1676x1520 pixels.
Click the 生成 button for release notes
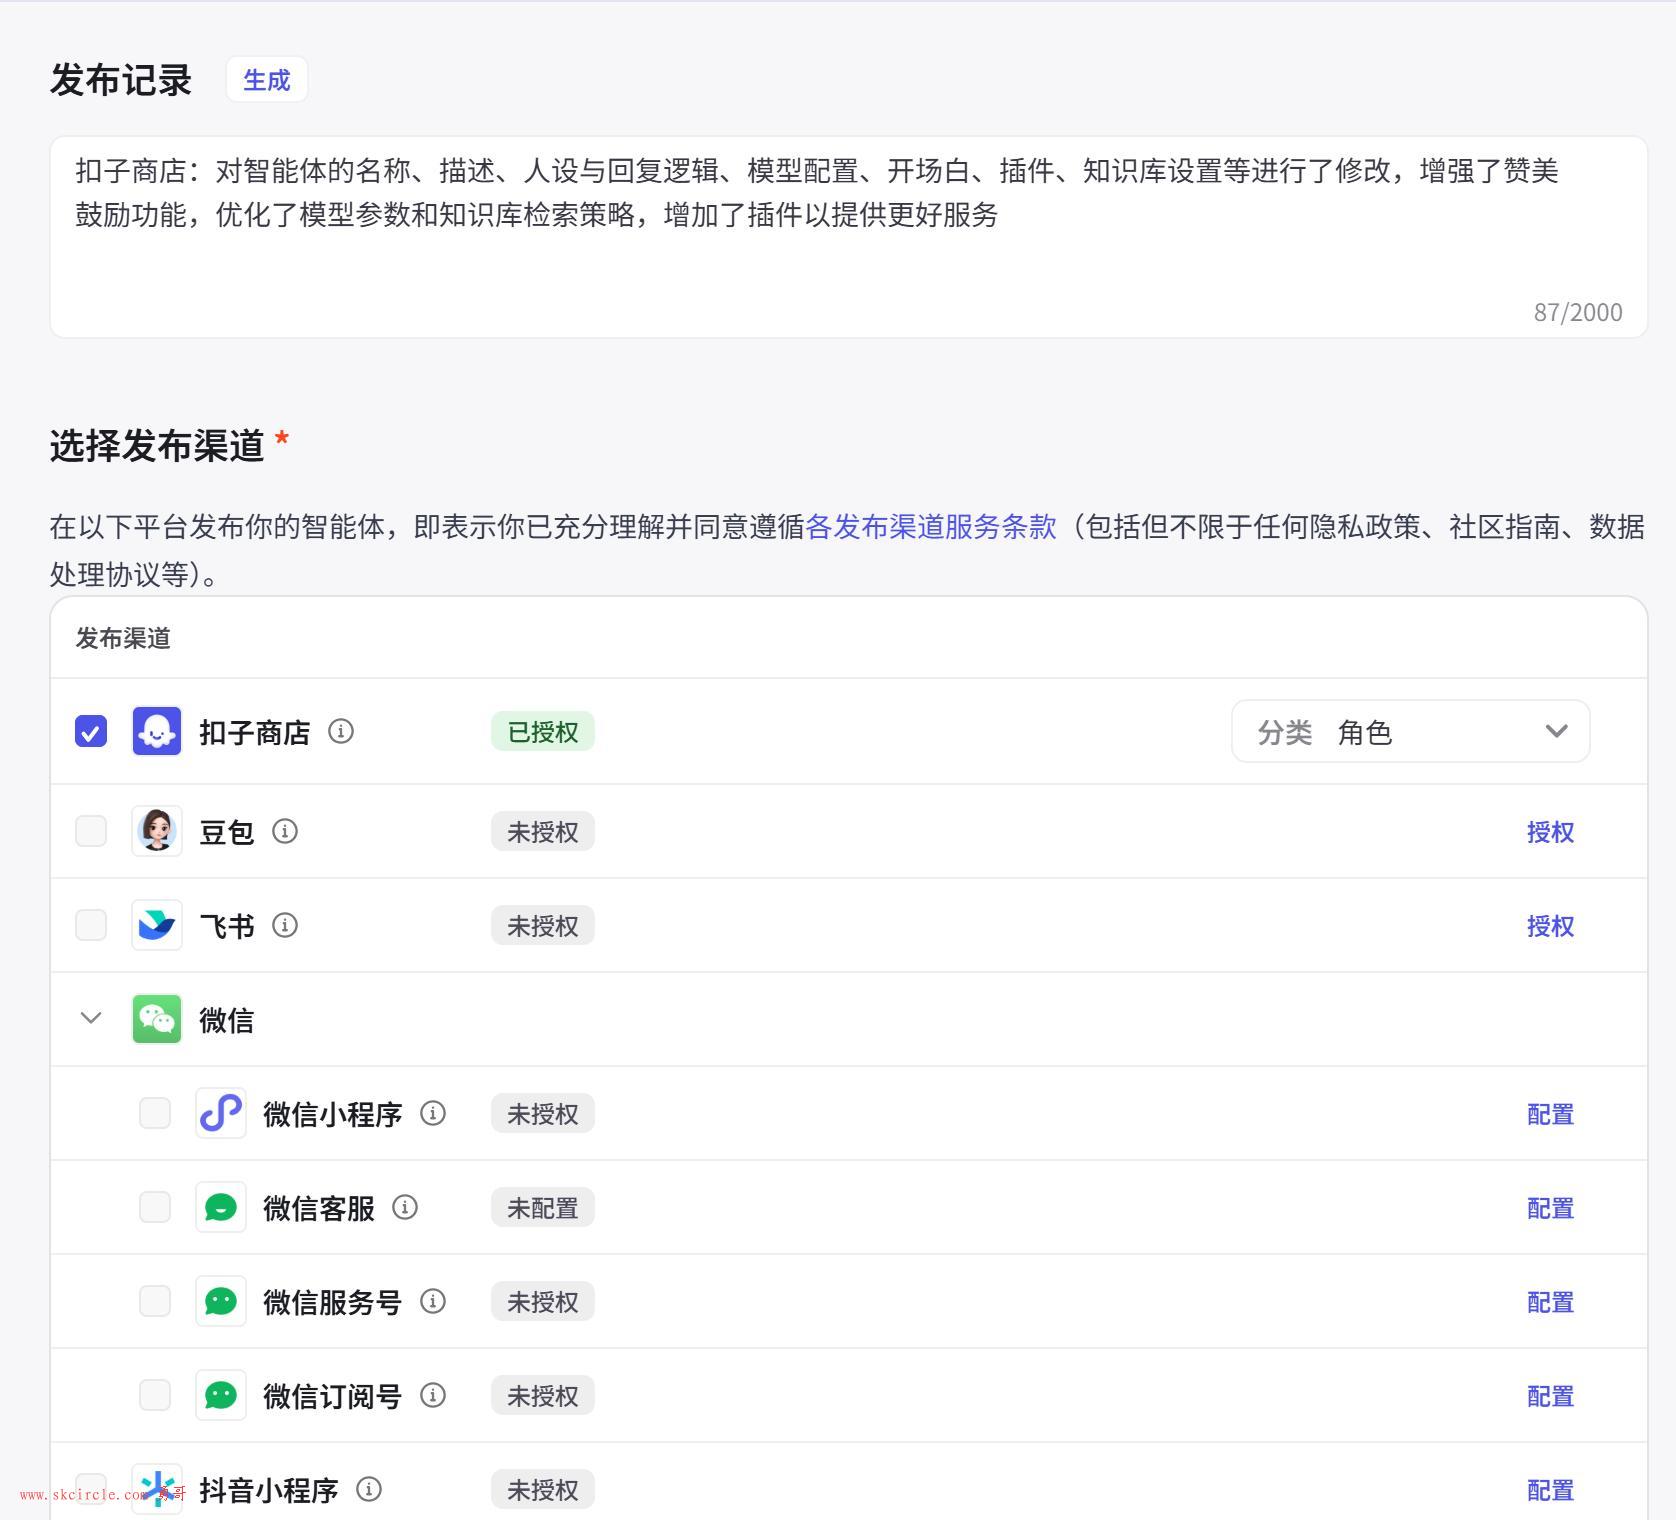click(266, 80)
